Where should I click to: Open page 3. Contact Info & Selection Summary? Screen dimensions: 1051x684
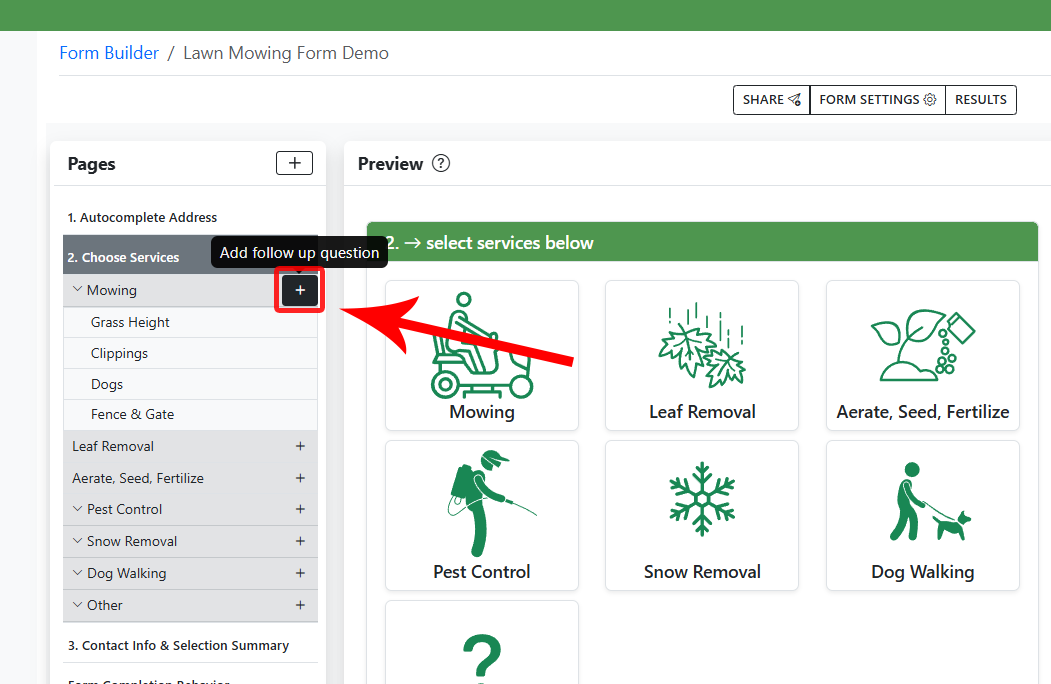click(178, 646)
